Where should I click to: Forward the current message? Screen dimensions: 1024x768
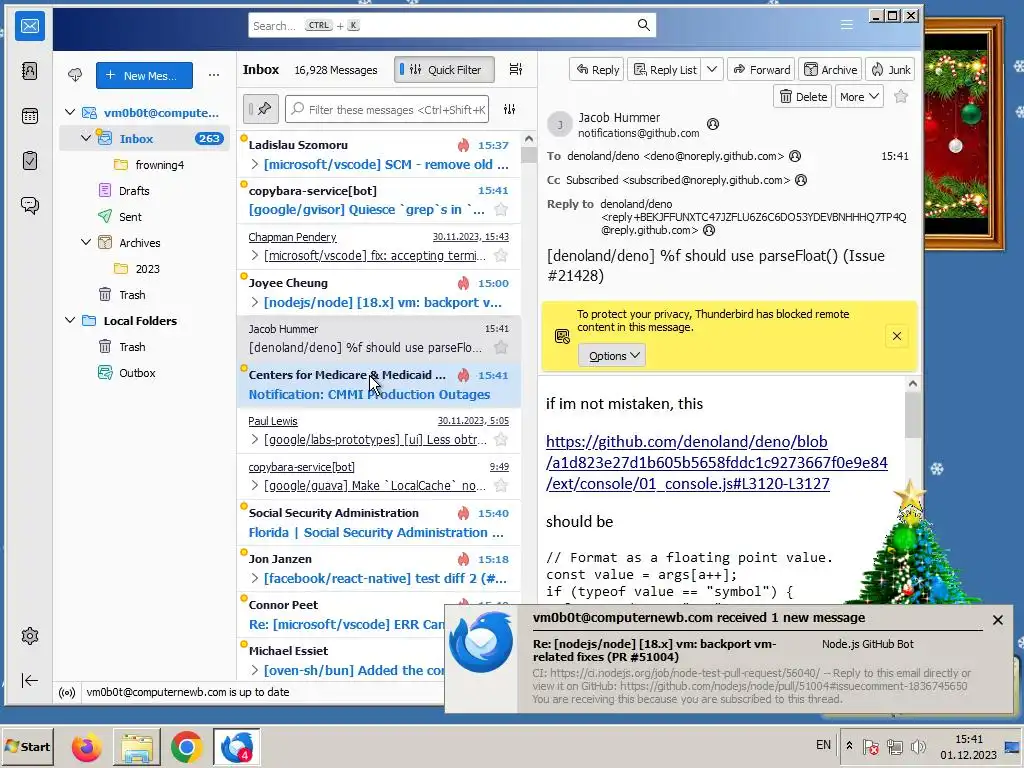761,69
